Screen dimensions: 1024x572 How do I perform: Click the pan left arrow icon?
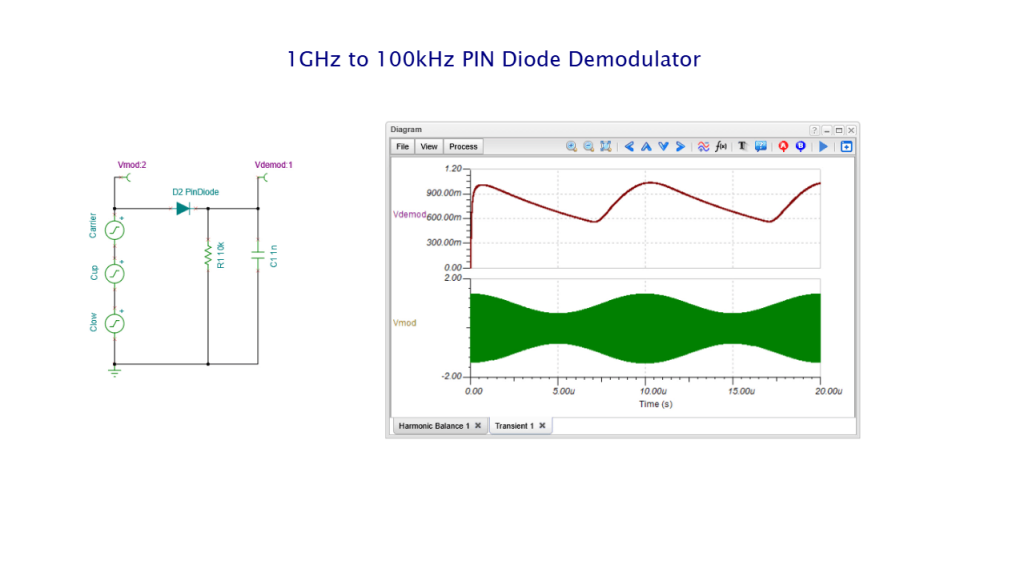(x=629, y=146)
